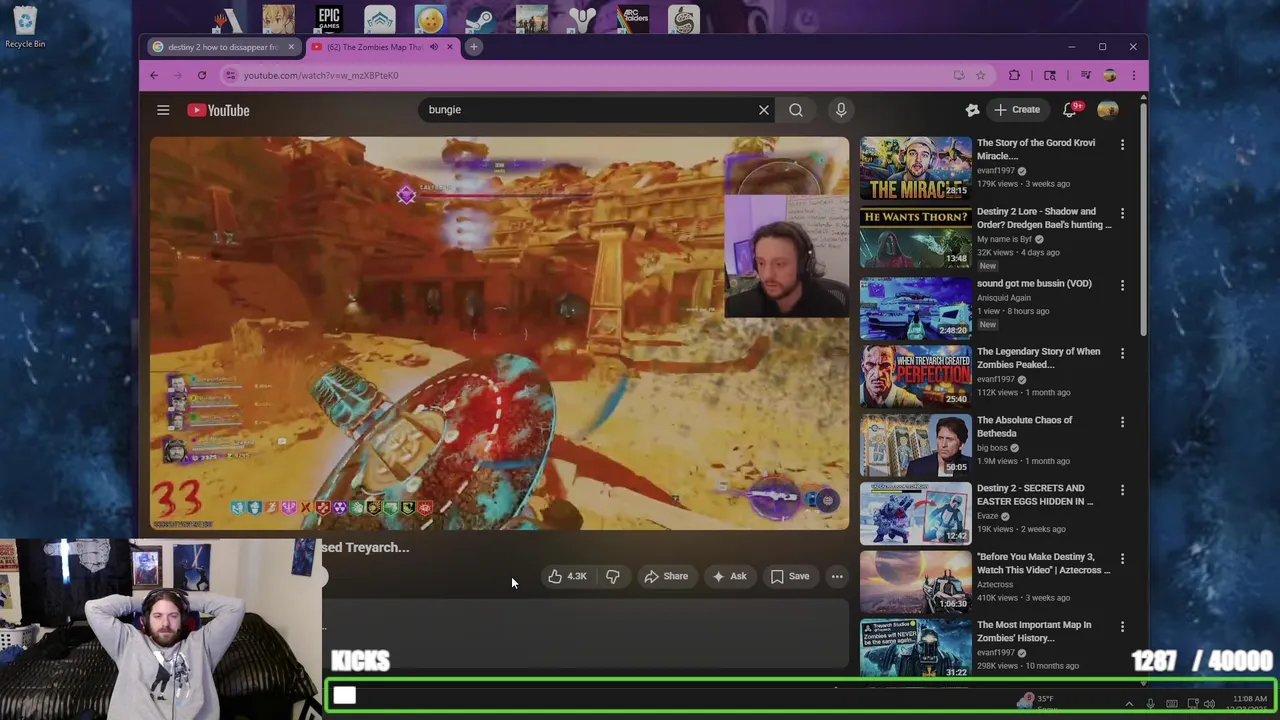
Task: Save video to playlist
Action: 790,576
